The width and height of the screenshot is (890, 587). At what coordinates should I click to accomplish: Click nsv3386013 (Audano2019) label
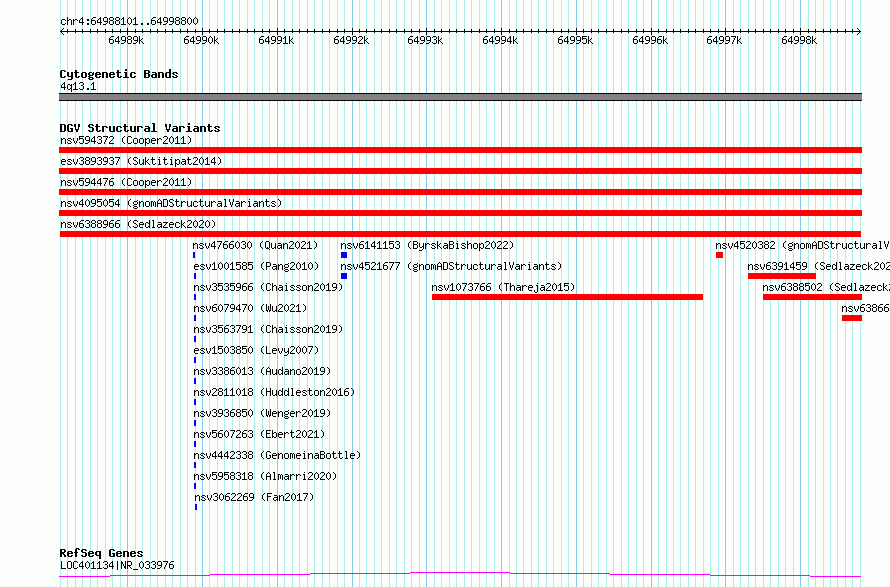pos(262,371)
